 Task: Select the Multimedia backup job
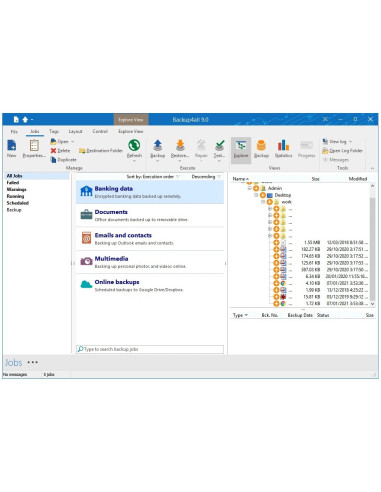pos(150,262)
